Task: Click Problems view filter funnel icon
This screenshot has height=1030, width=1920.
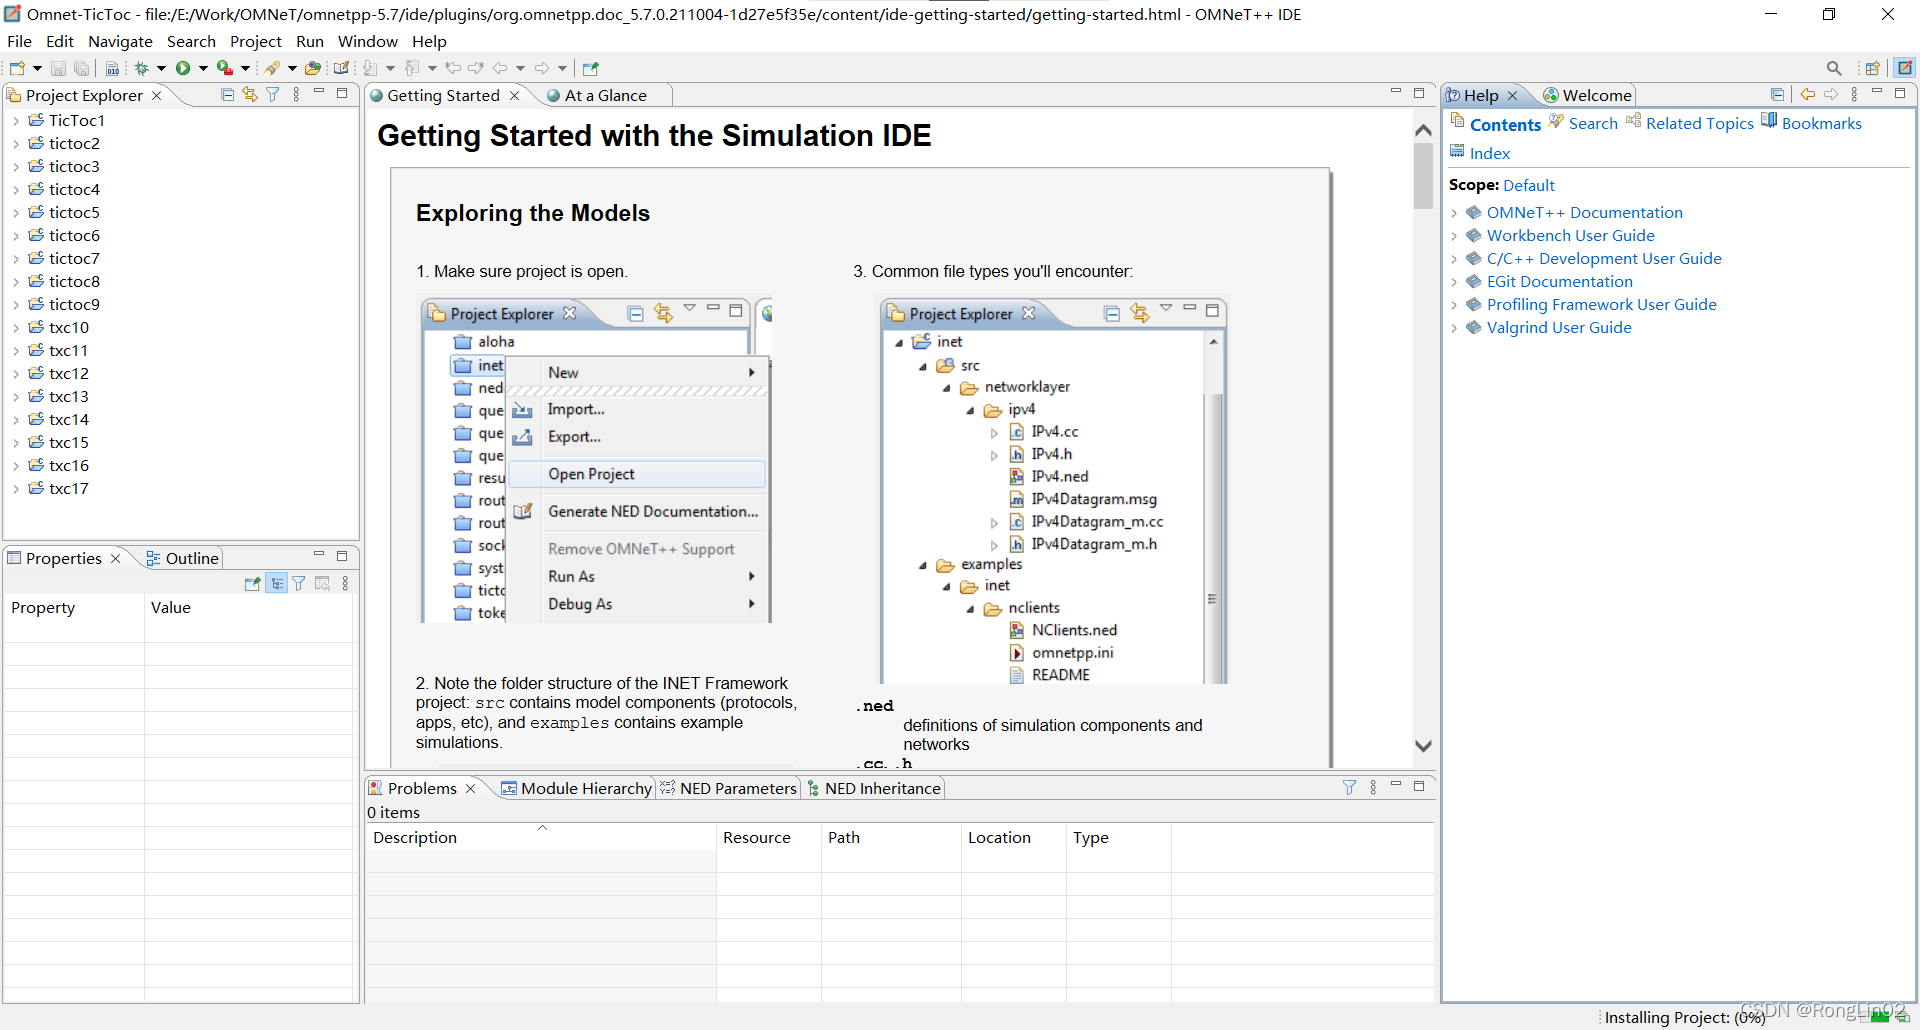Action: pos(1349,787)
